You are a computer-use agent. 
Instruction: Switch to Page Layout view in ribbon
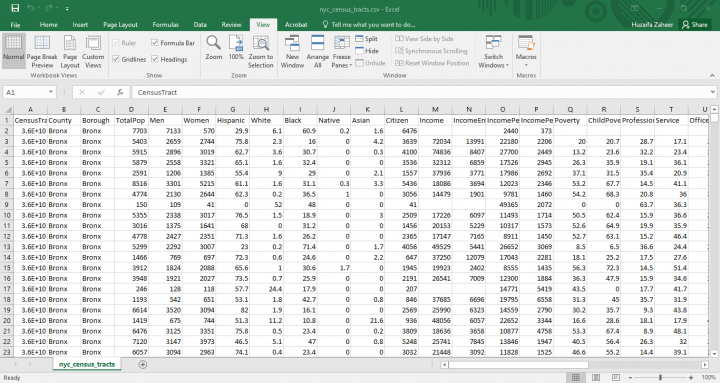click(x=70, y=51)
